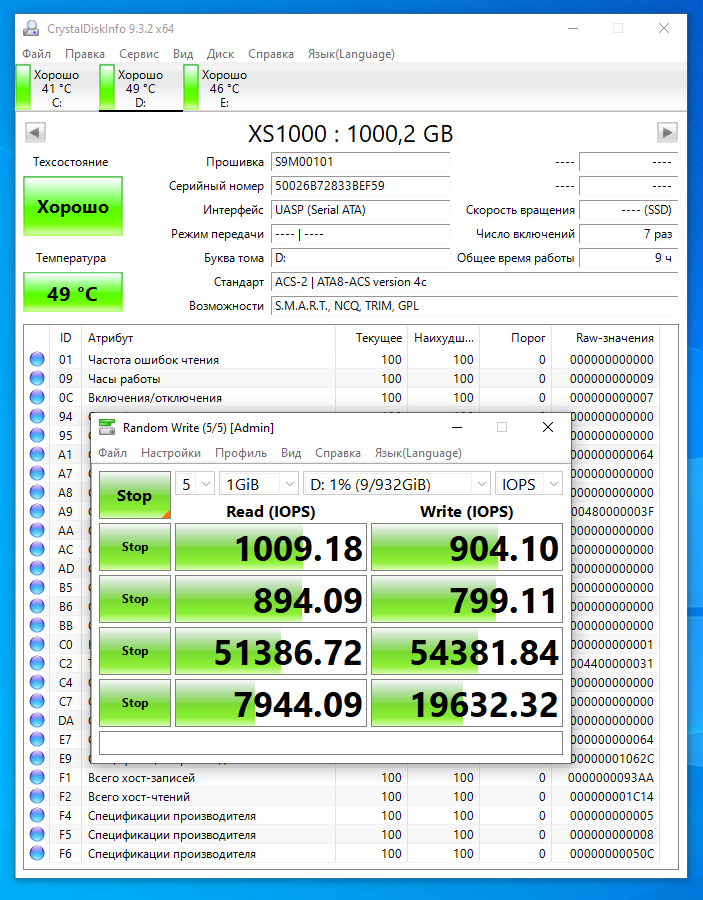
Task: Click the Общее время работы value 9 ч
Action: [628, 258]
